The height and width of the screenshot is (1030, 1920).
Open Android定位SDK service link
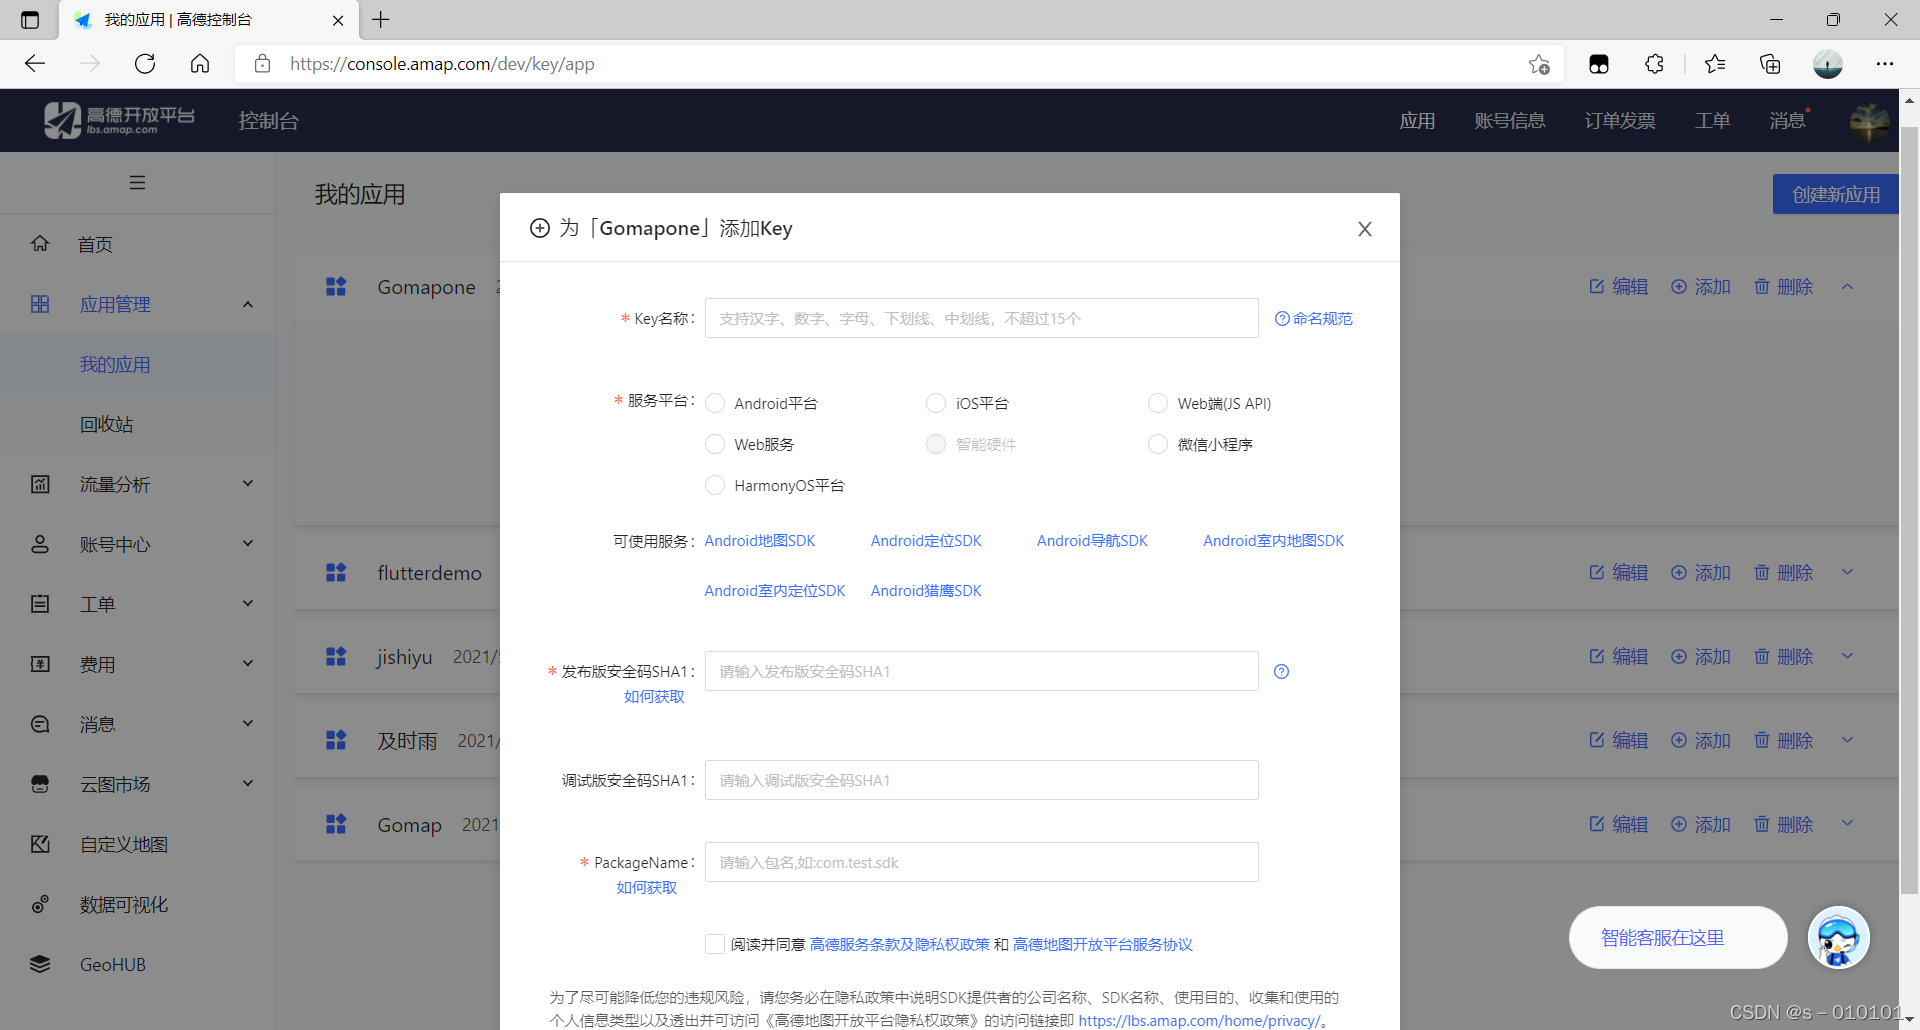(926, 541)
